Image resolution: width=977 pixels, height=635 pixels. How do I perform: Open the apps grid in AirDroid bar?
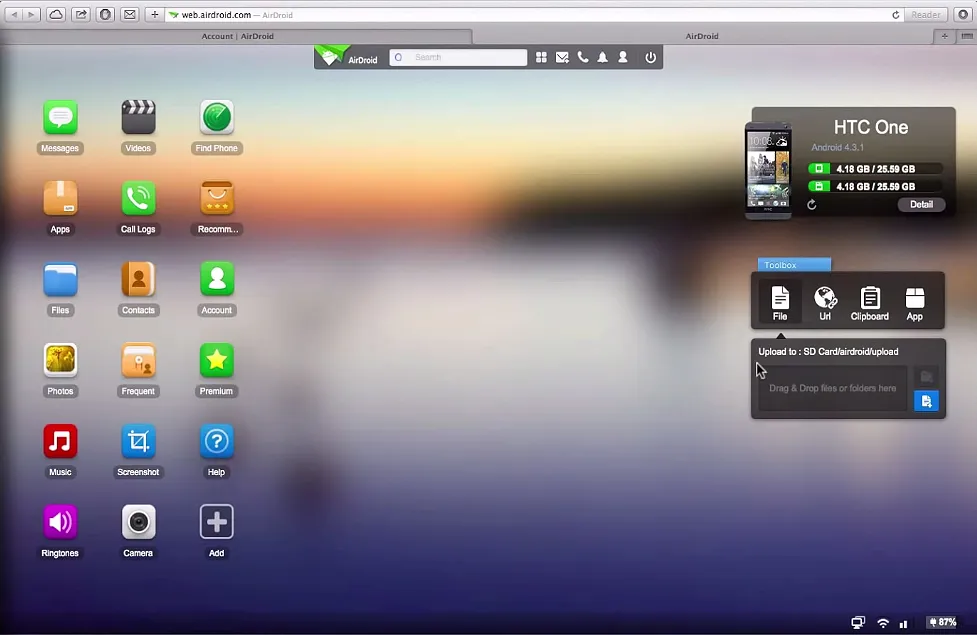541,57
